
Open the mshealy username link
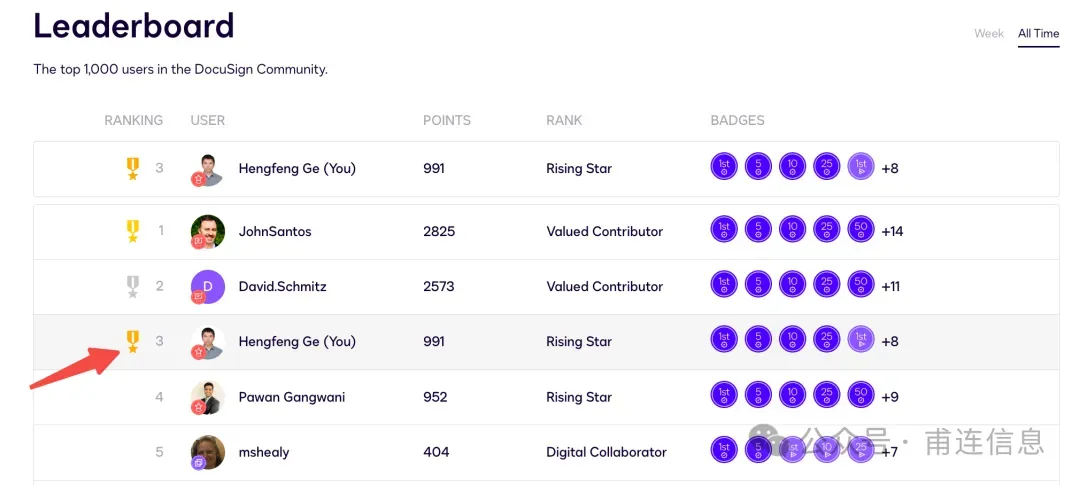point(264,453)
